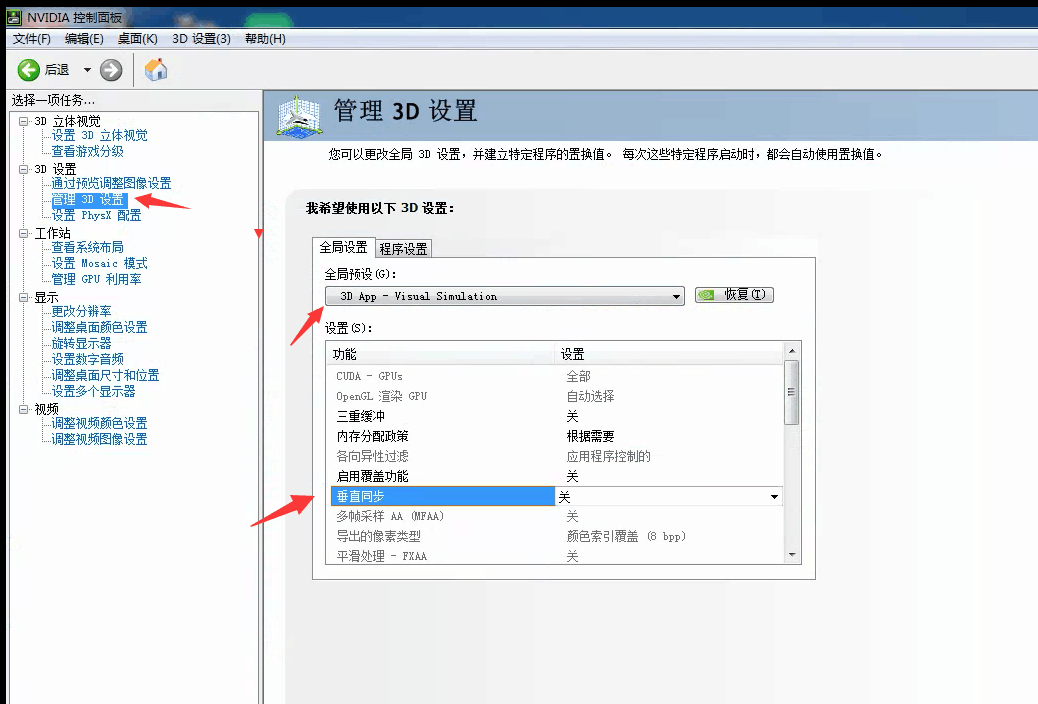1038x704 pixels.
Task: Select the 启用覆盖功能 settings row
Action: click(x=556, y=476)
